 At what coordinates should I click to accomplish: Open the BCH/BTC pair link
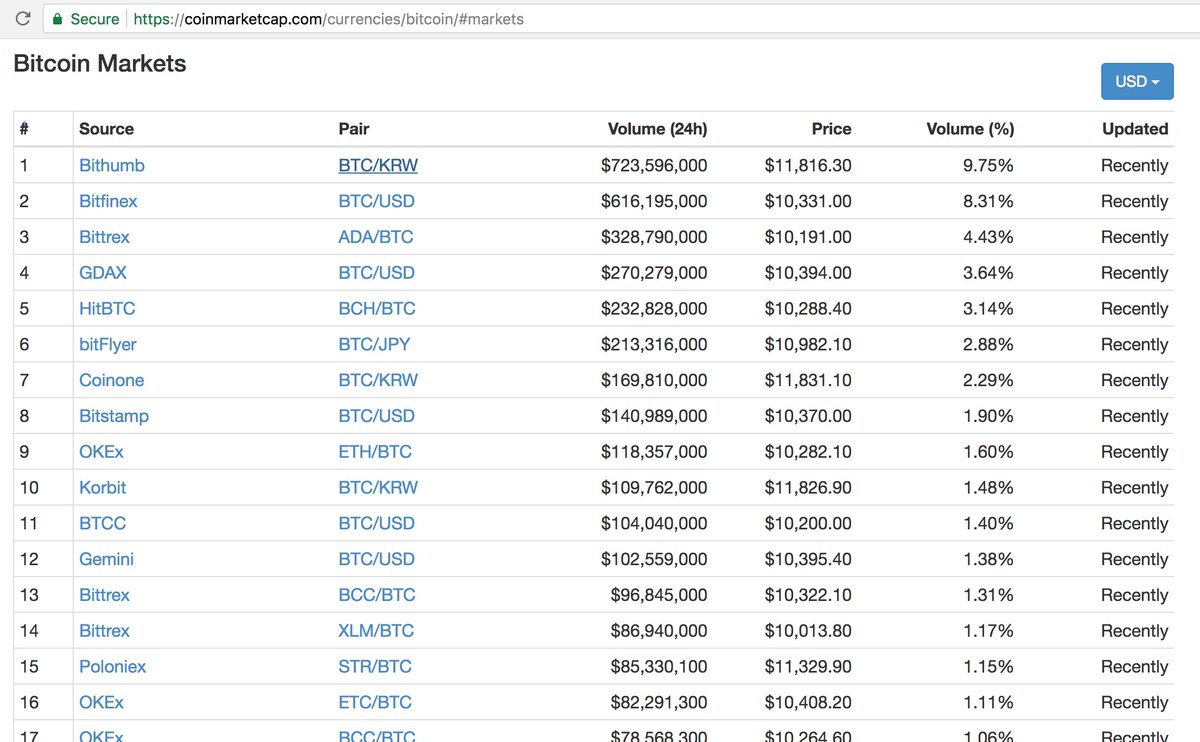coord(377,309)
